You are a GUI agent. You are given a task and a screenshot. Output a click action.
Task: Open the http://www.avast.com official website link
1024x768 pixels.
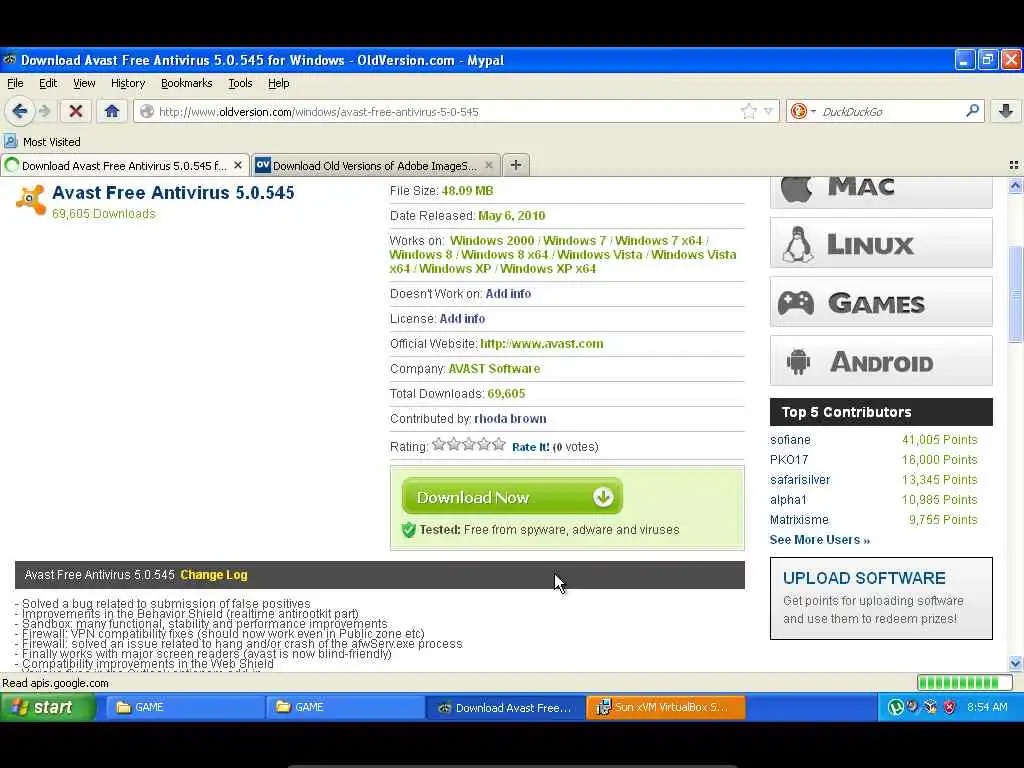(541, 344)
